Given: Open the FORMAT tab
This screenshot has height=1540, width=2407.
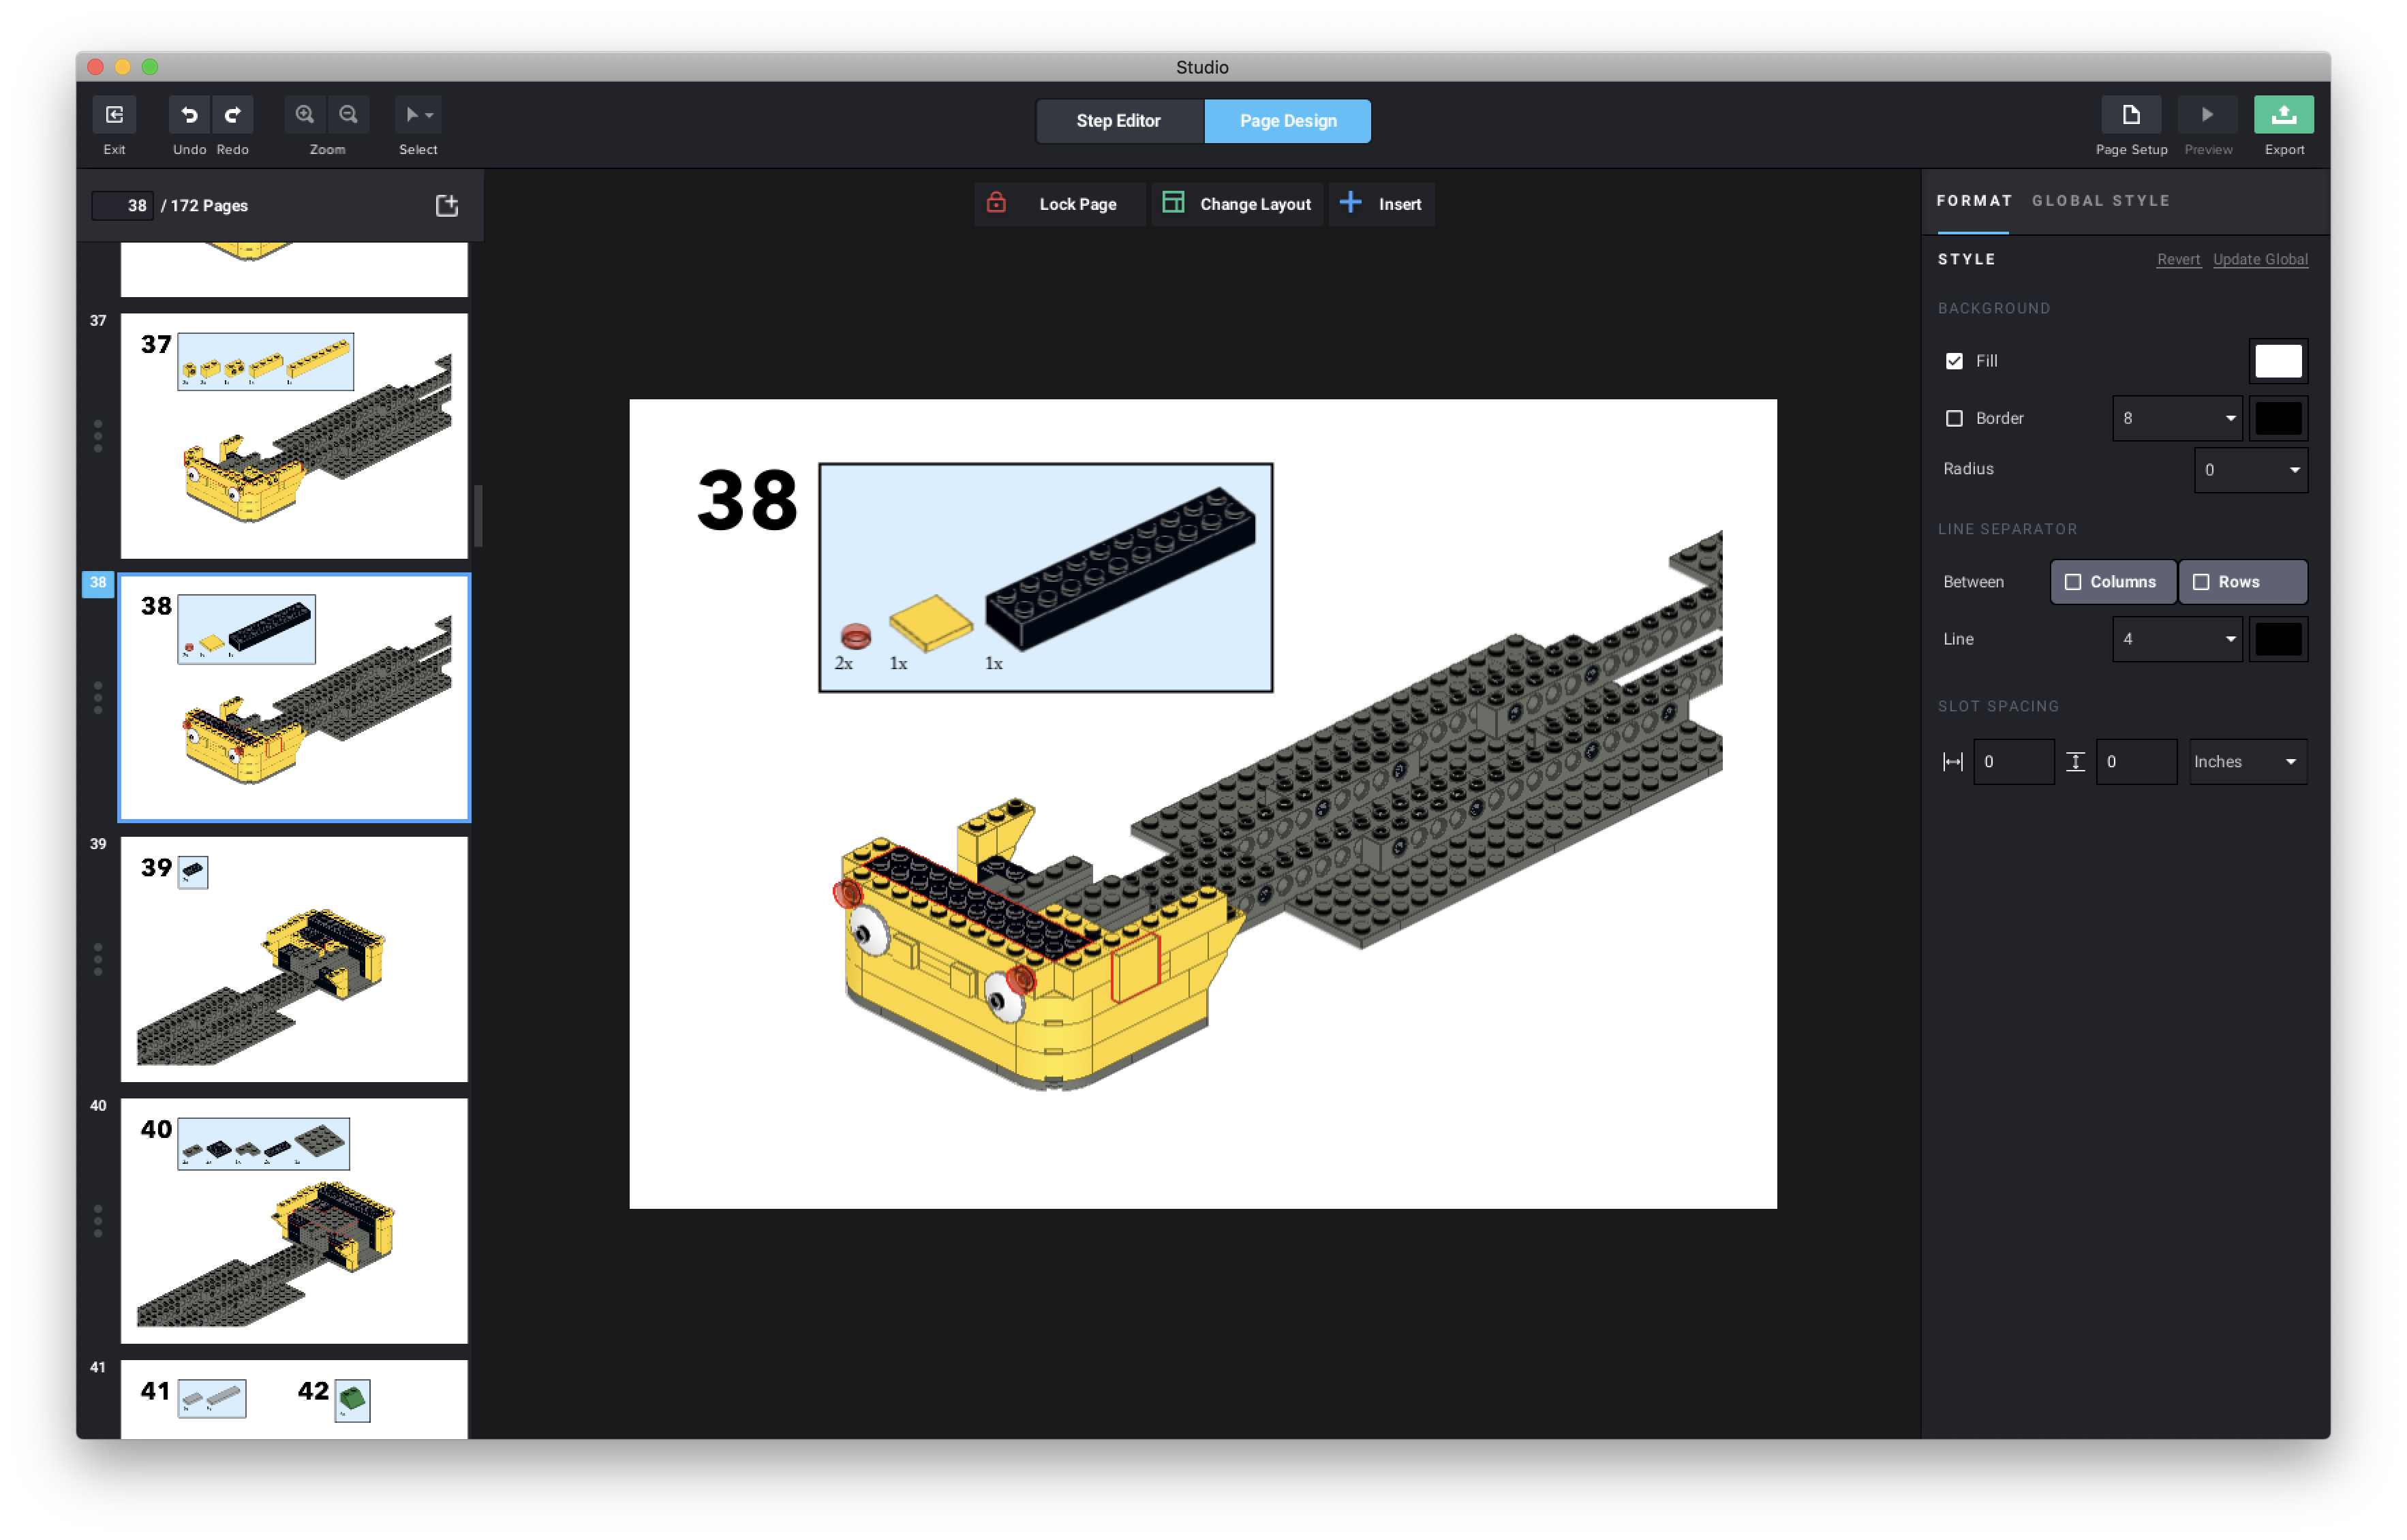Looking at the screenshot, I should (1974, 201).
